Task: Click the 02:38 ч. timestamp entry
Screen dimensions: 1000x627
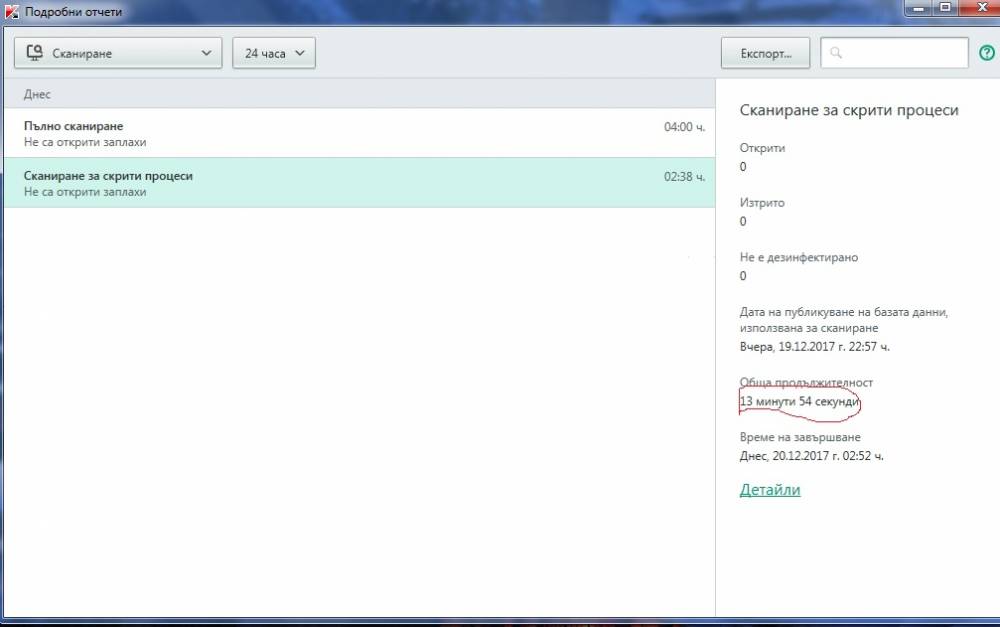Action: [x=684, y=177]
